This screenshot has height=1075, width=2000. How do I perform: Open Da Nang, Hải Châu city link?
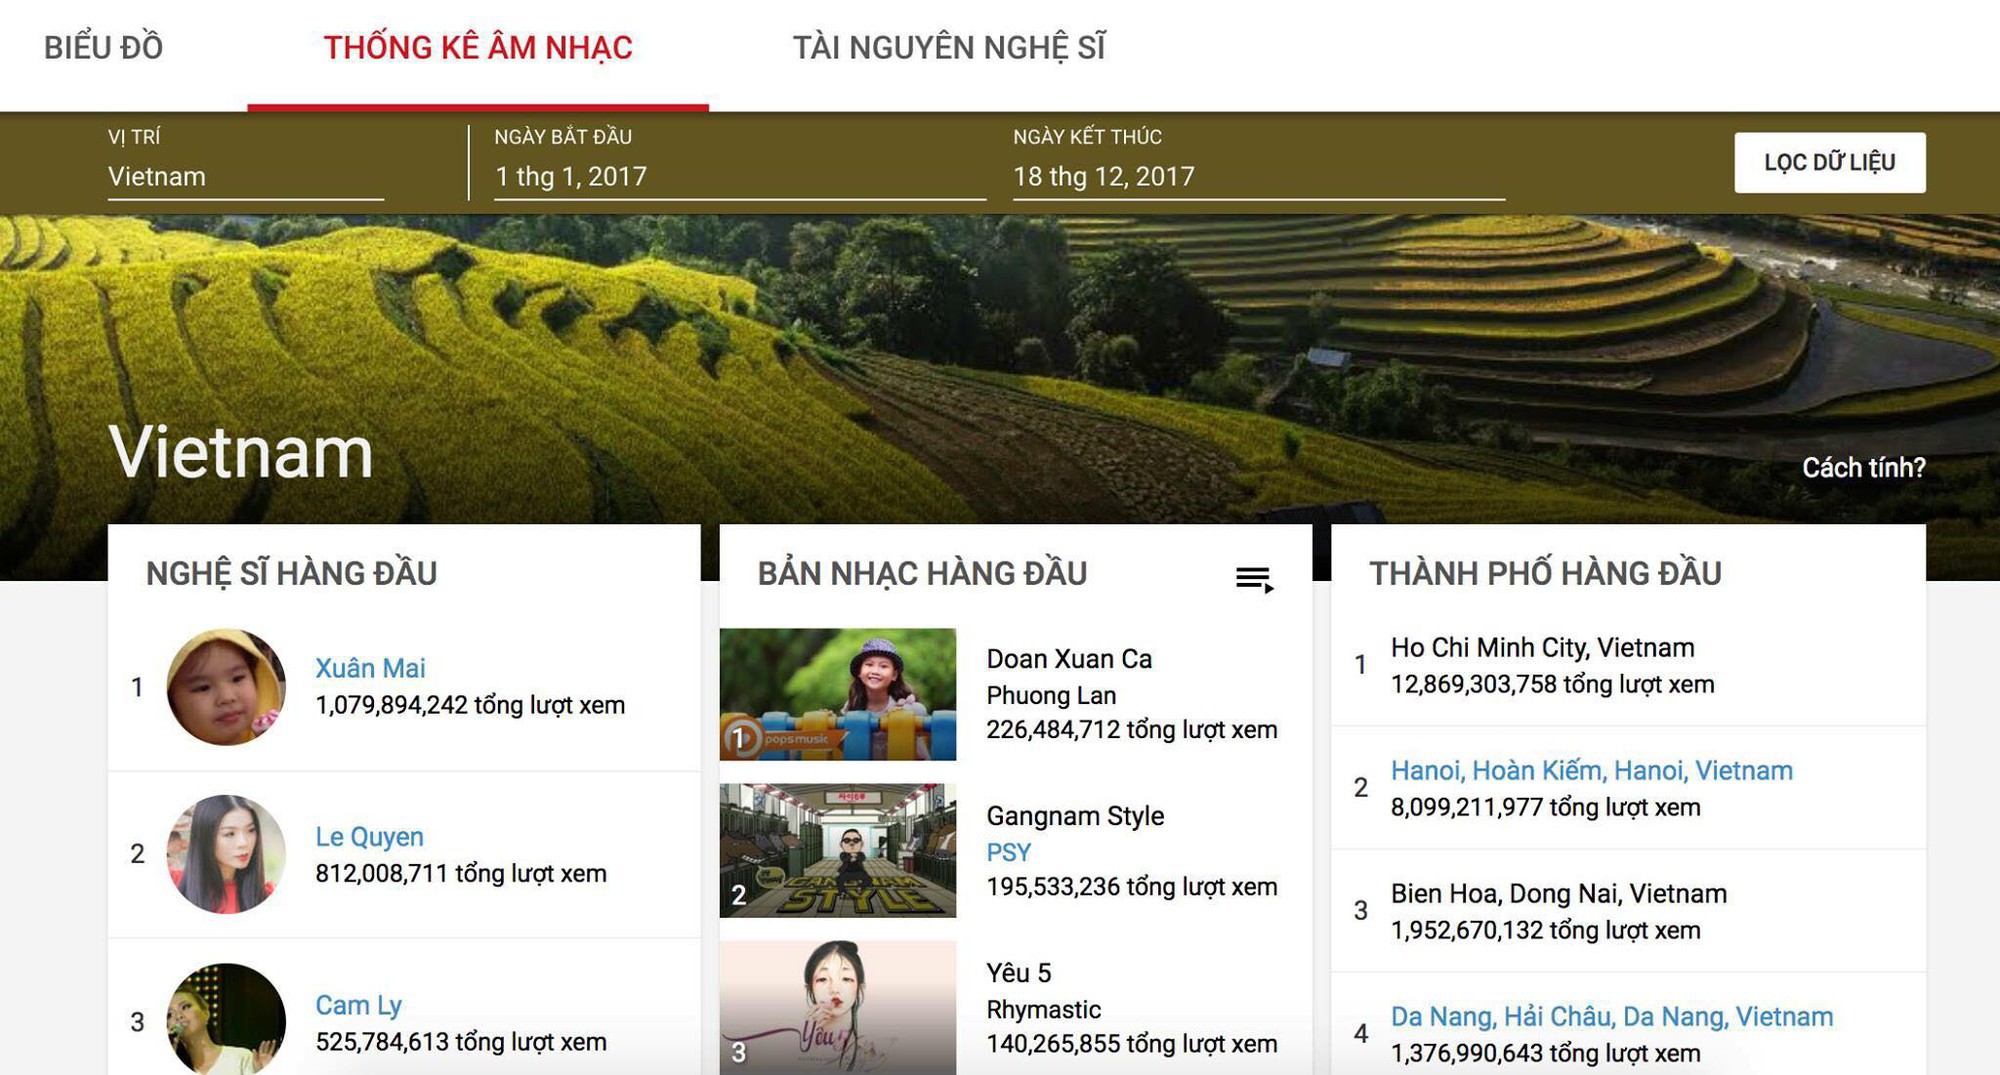click(1611, 1017)
